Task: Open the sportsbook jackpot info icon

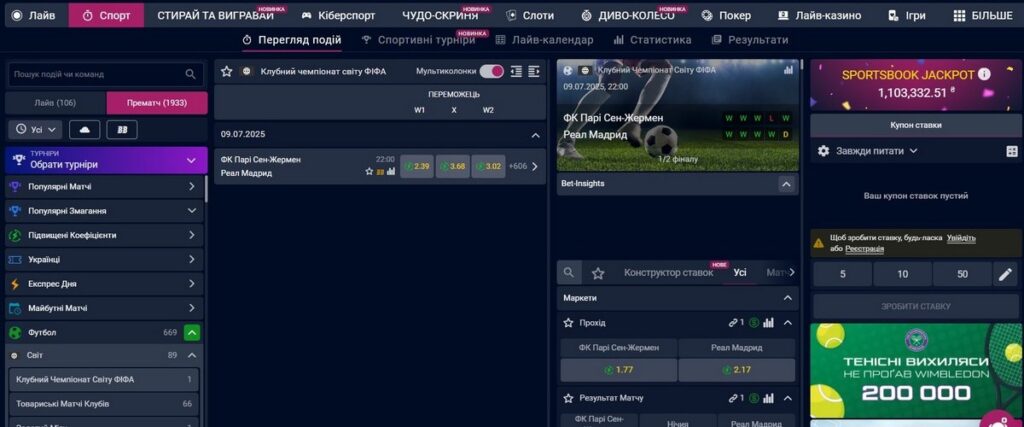Action: coord(984,74)
